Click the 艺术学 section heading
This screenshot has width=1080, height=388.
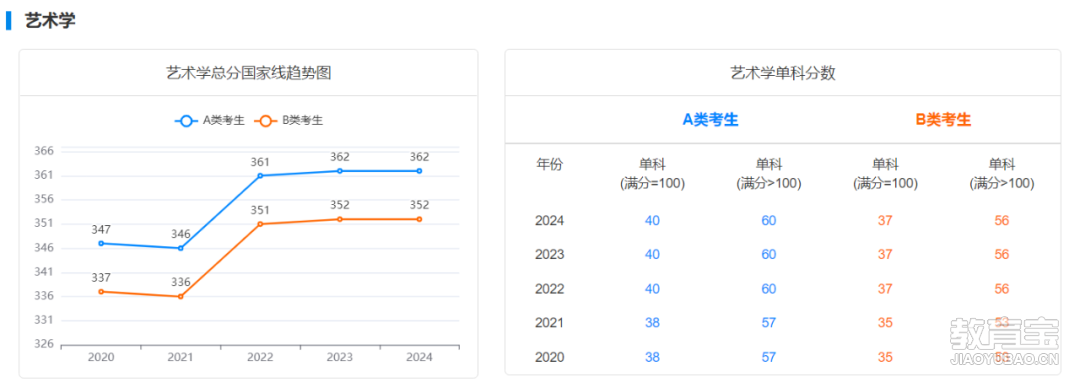[x=50, y=21]
